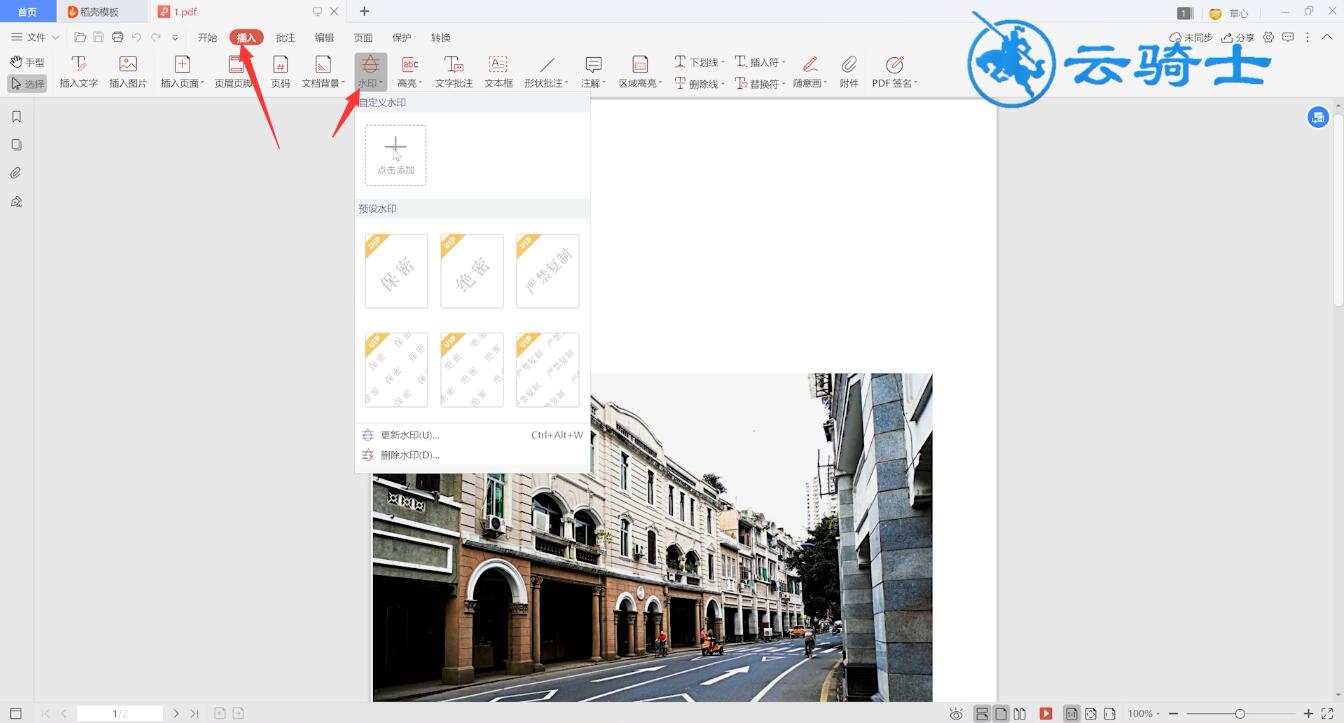Image resolution: width=1344 pixels, height=723 pixels.
Task: Choose the tiled 绝密 preset watermark
Action: [472, 370]
